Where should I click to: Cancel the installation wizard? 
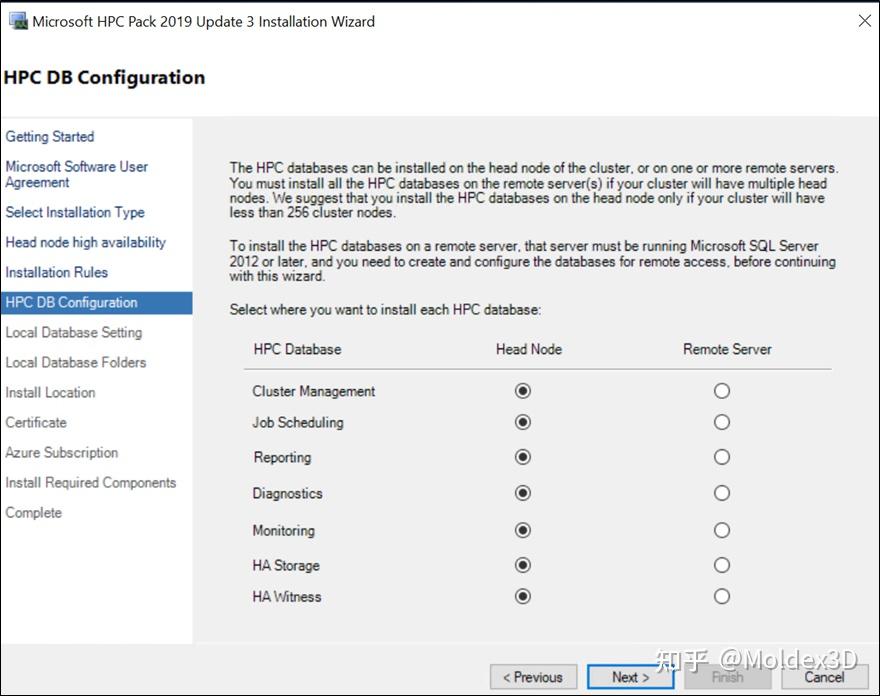[824, 676]
